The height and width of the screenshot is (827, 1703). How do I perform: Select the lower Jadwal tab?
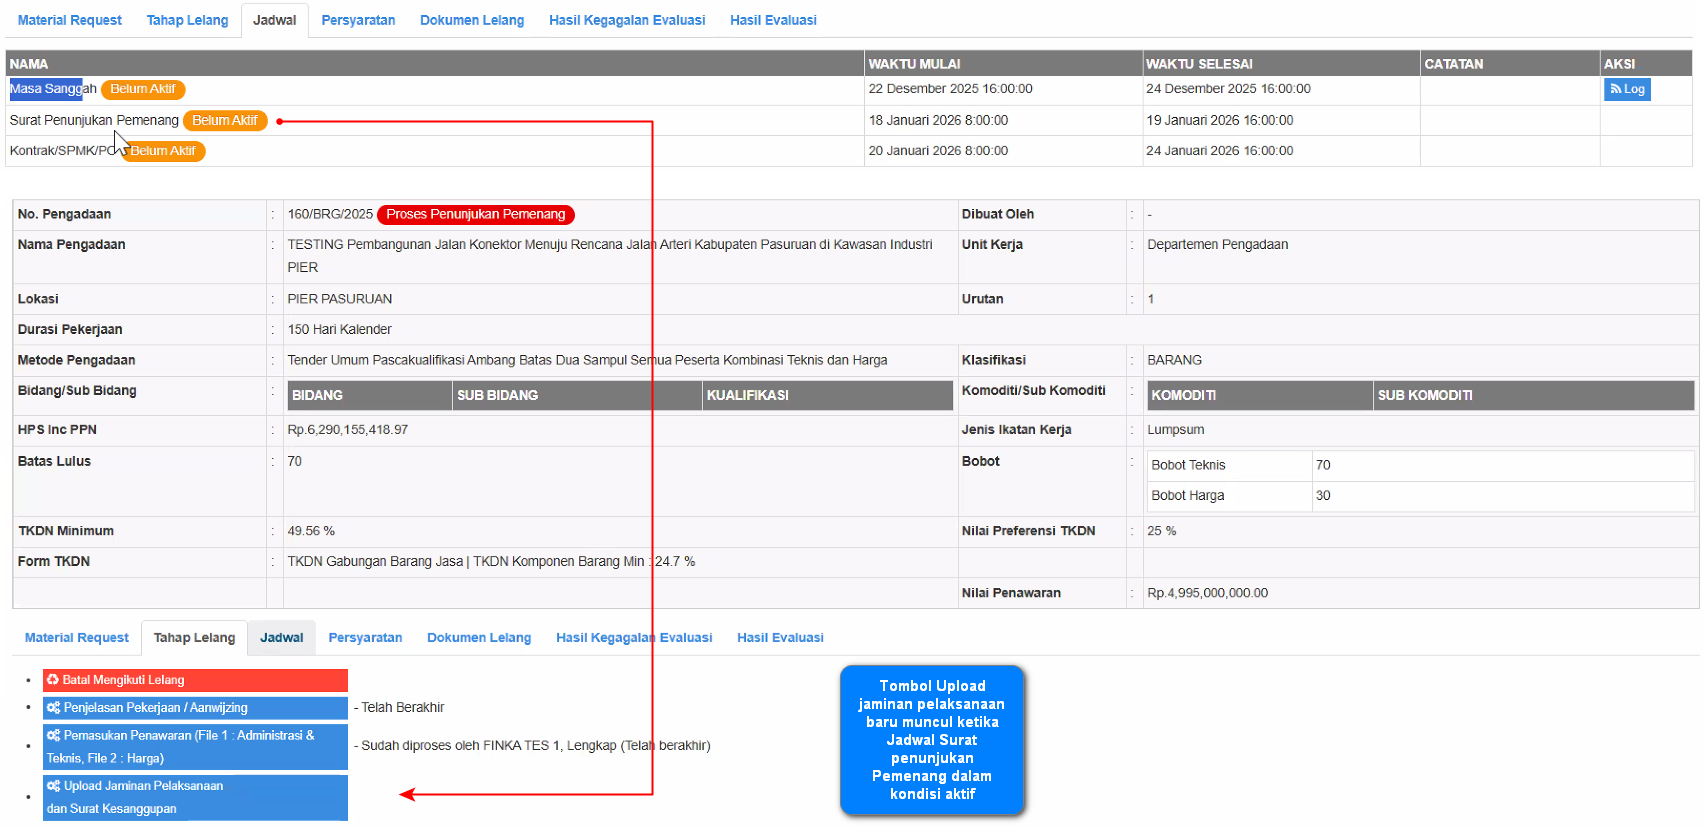282,638
